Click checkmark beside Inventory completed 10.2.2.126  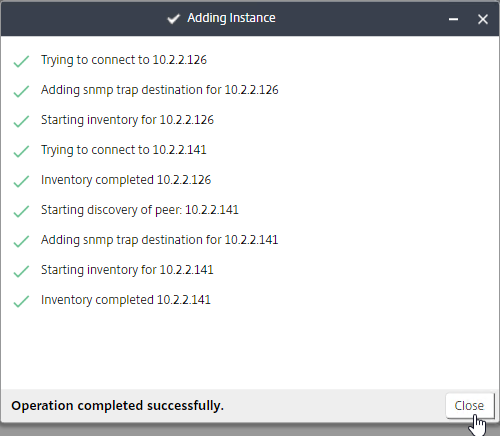point(21,181)
